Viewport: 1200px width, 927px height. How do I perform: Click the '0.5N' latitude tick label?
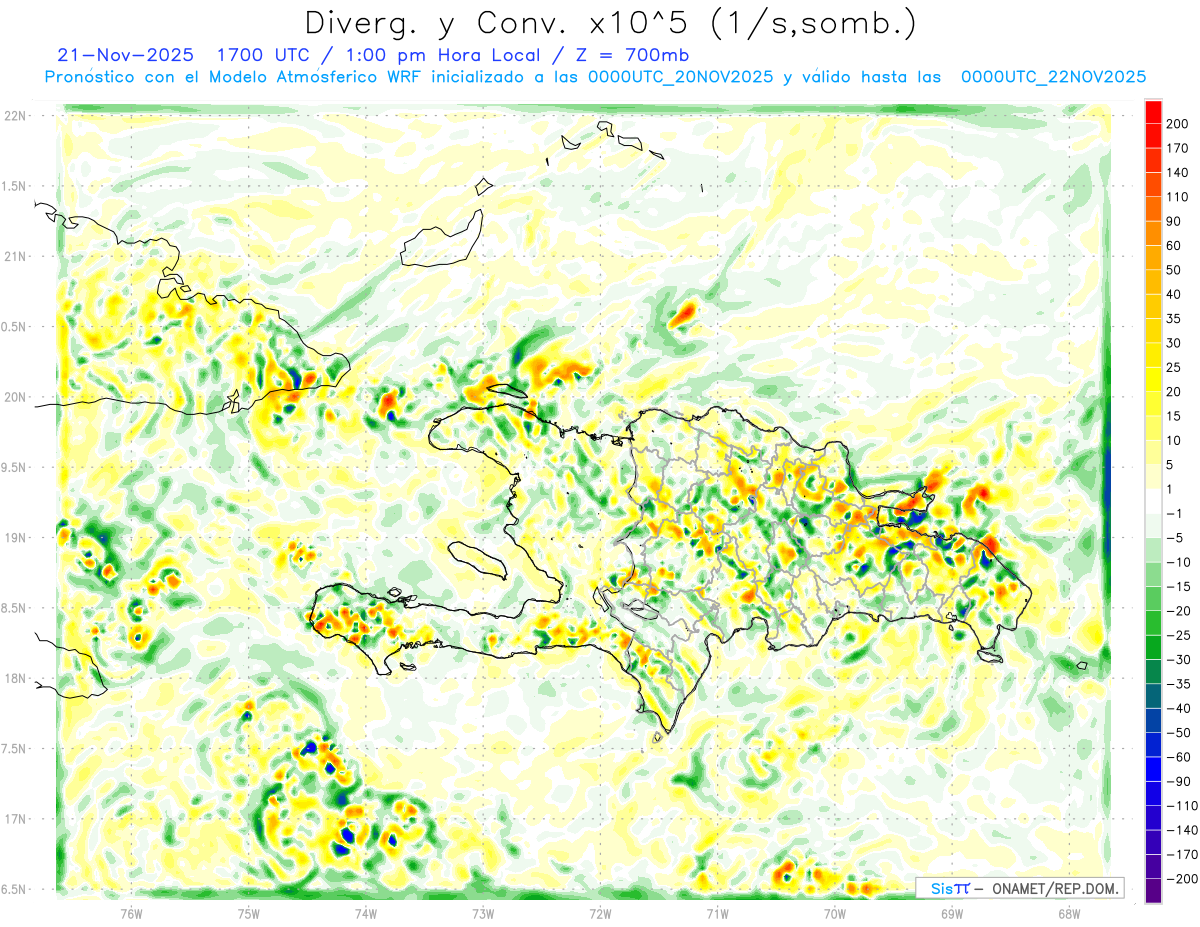pos(14,327)
